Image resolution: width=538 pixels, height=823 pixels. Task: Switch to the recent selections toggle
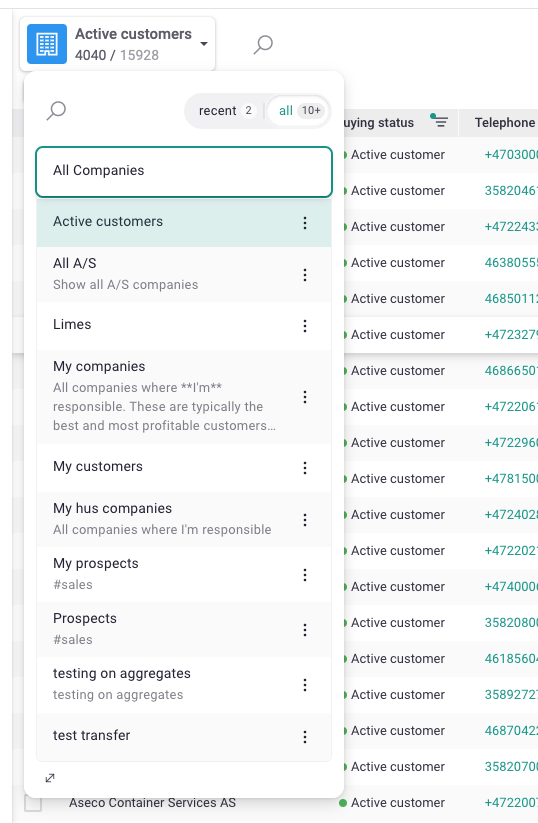(x=226, y=111)
